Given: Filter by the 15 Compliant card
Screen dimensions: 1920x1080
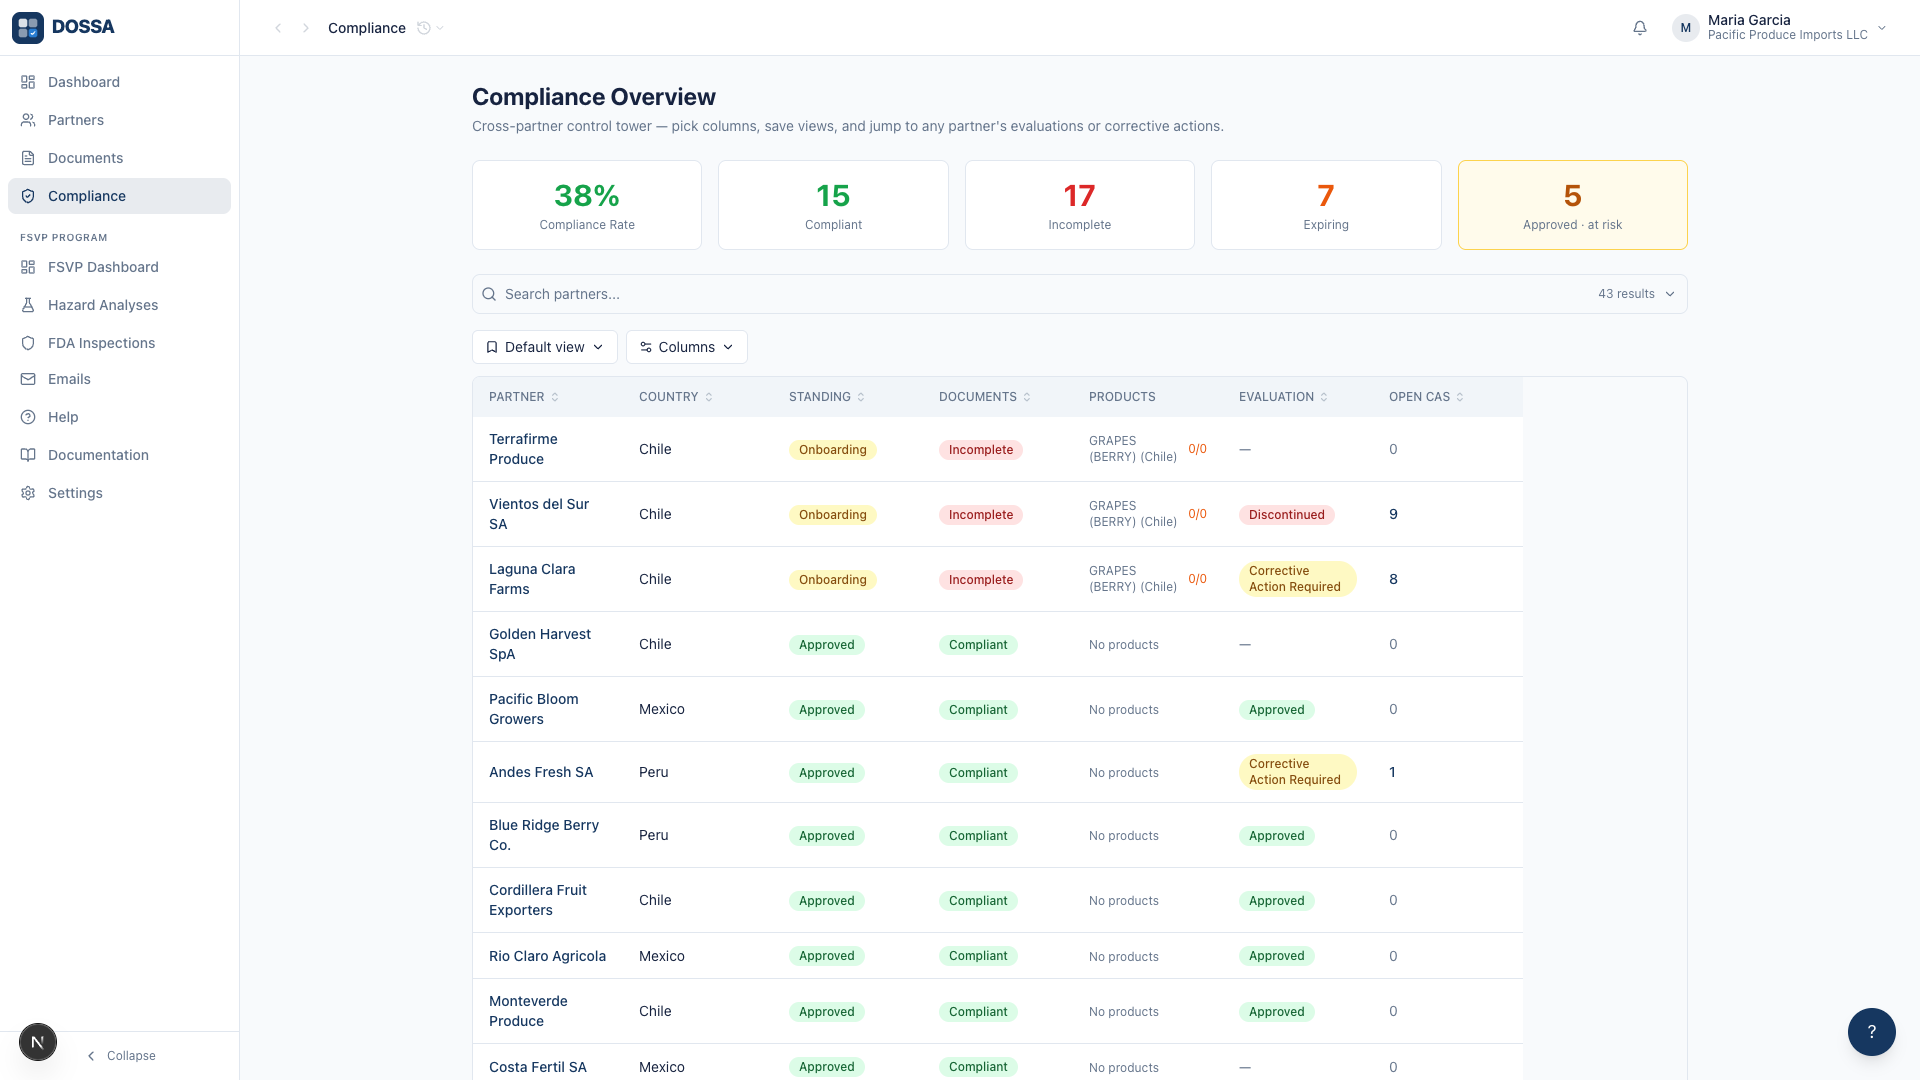Looking at the screenshot, I should pyautogui.click(x=833, y=205).
